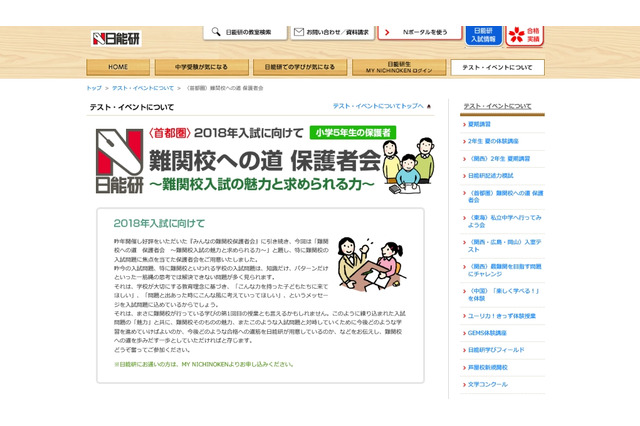Click トップ breadcrumb link
This screenshot has height=426, width=640.
[x=94, y=88]
